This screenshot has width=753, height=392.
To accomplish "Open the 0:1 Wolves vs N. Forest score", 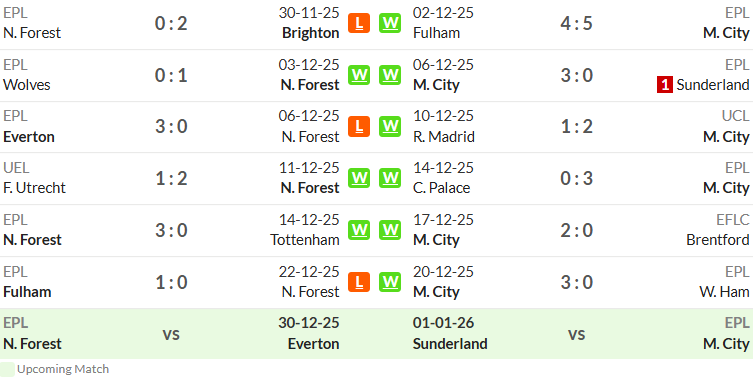I will (171, 75).
